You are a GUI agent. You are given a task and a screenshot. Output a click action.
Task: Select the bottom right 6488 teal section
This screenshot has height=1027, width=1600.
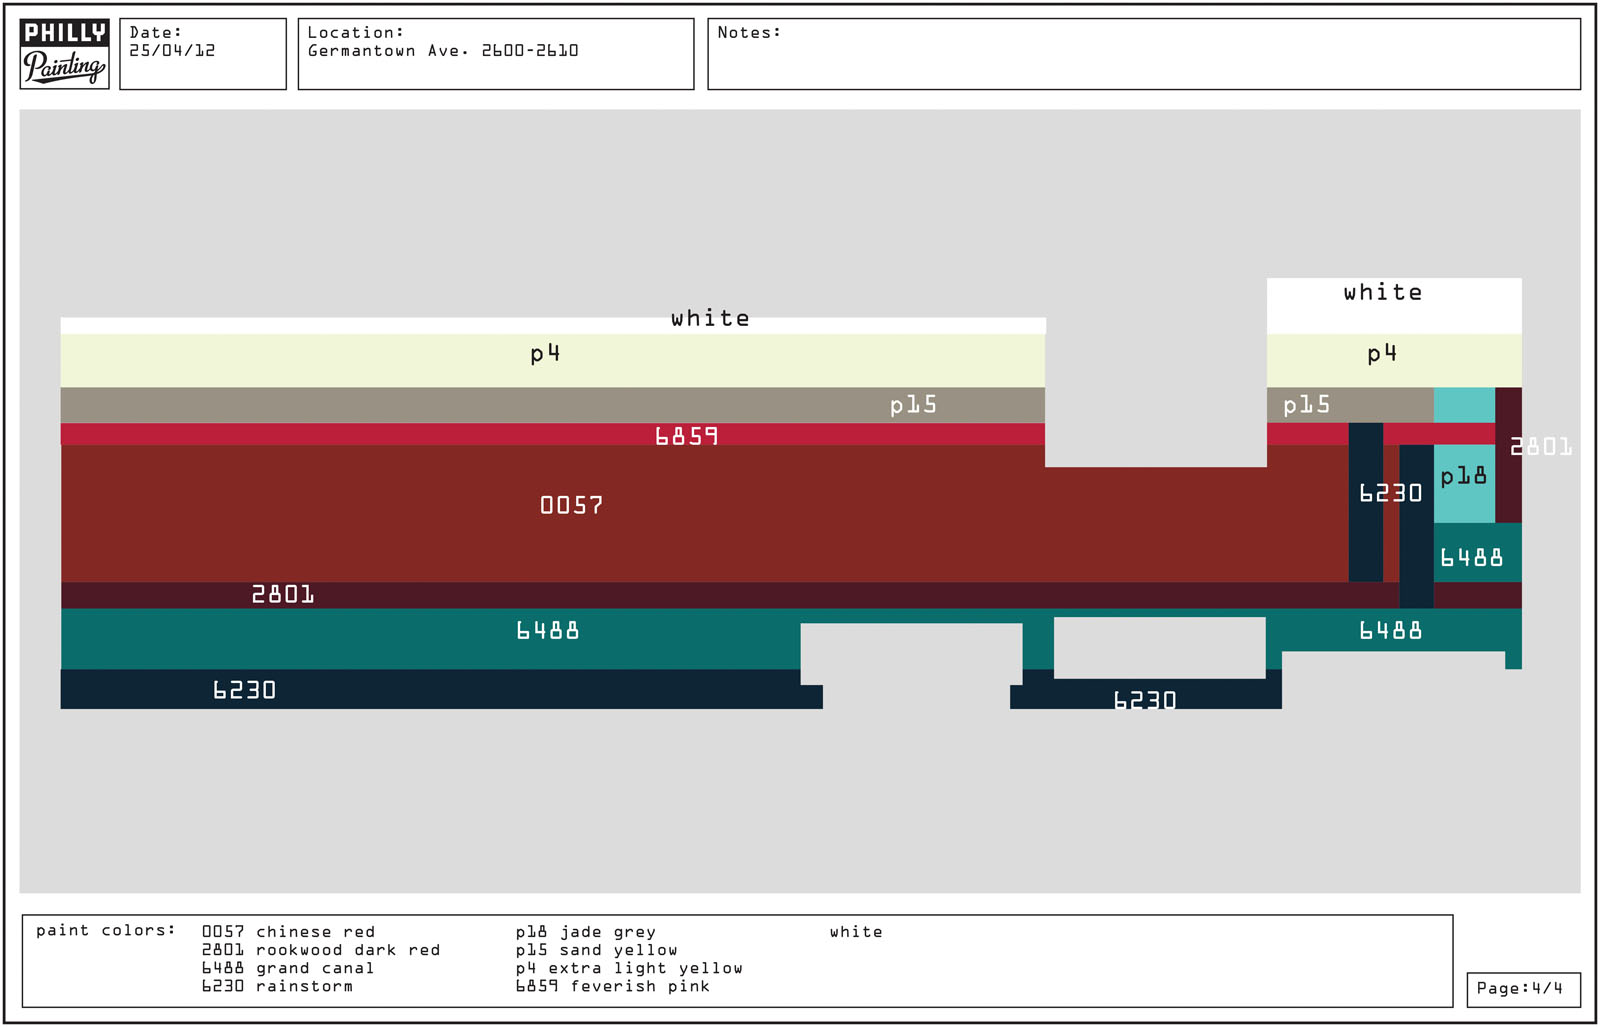1394,630
